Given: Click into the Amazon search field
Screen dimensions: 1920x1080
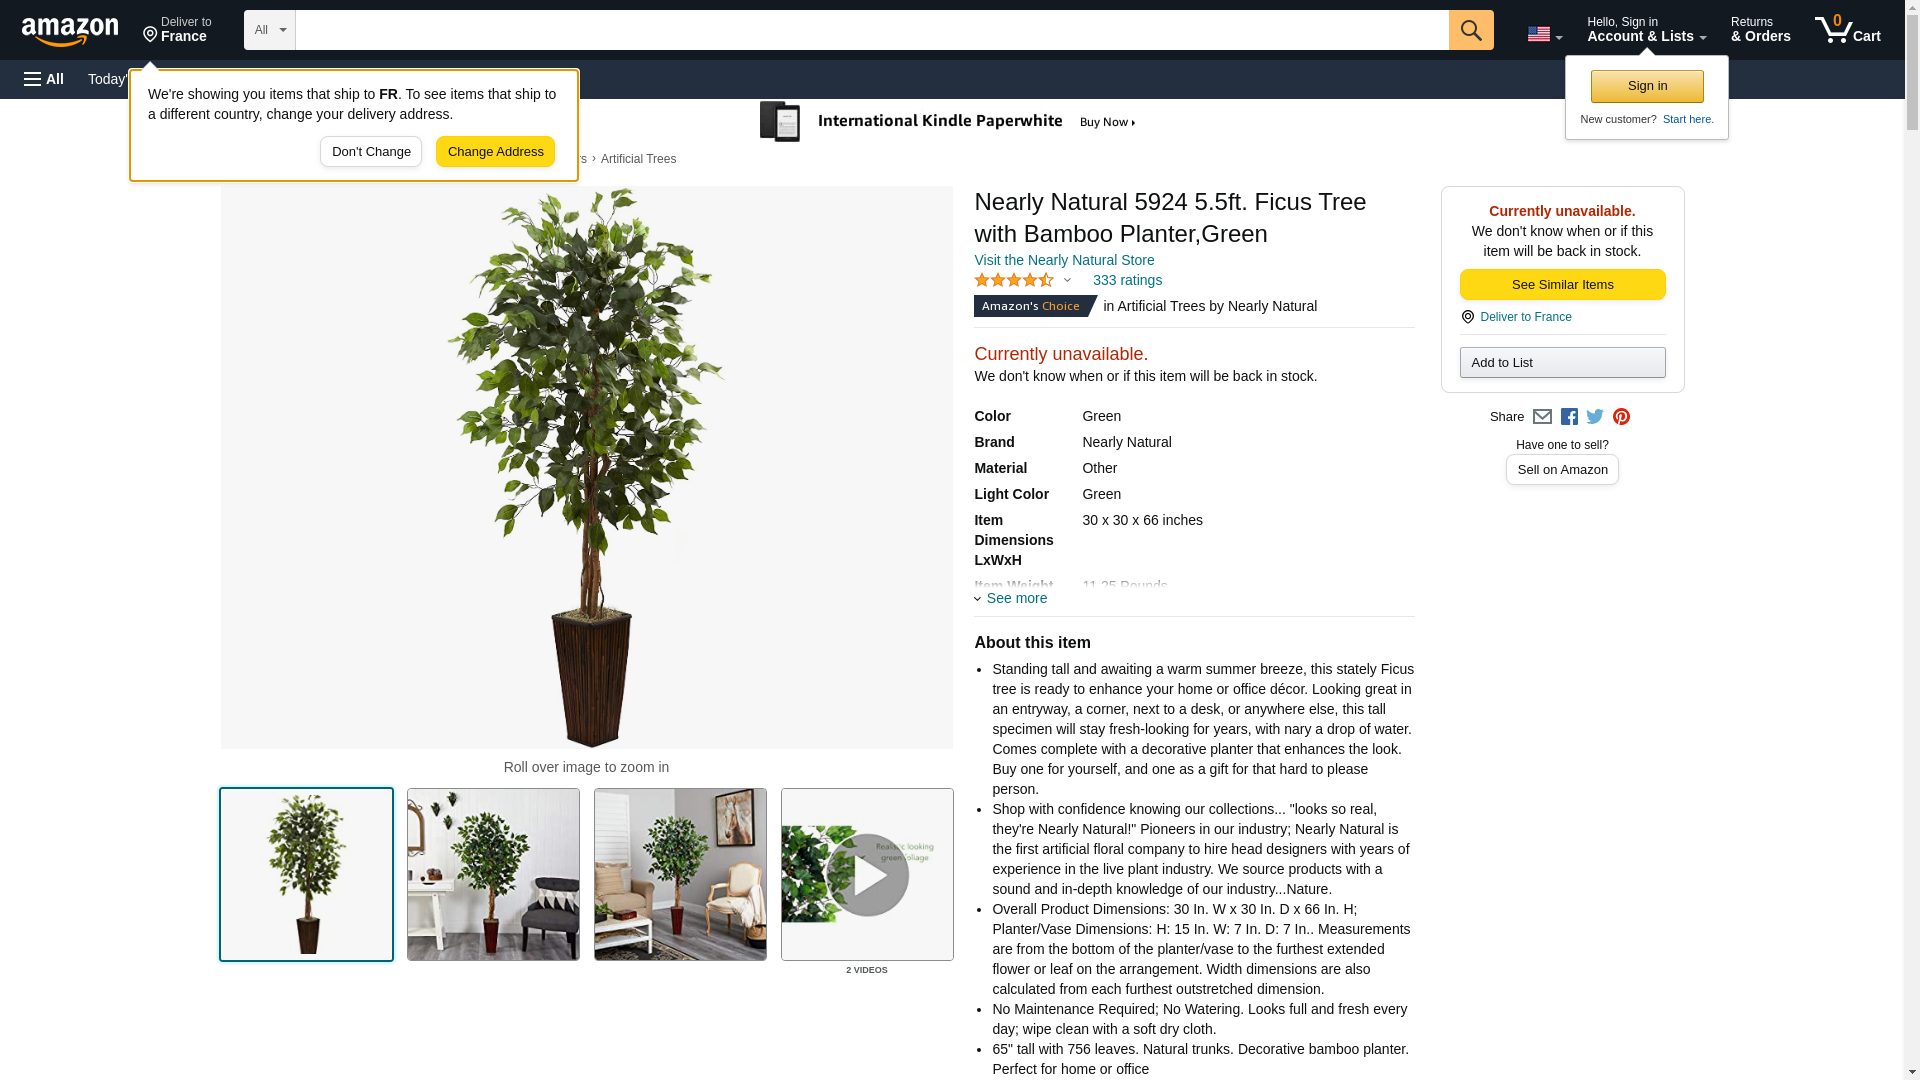Looking at the screenshot, I should tap(872, 30).
